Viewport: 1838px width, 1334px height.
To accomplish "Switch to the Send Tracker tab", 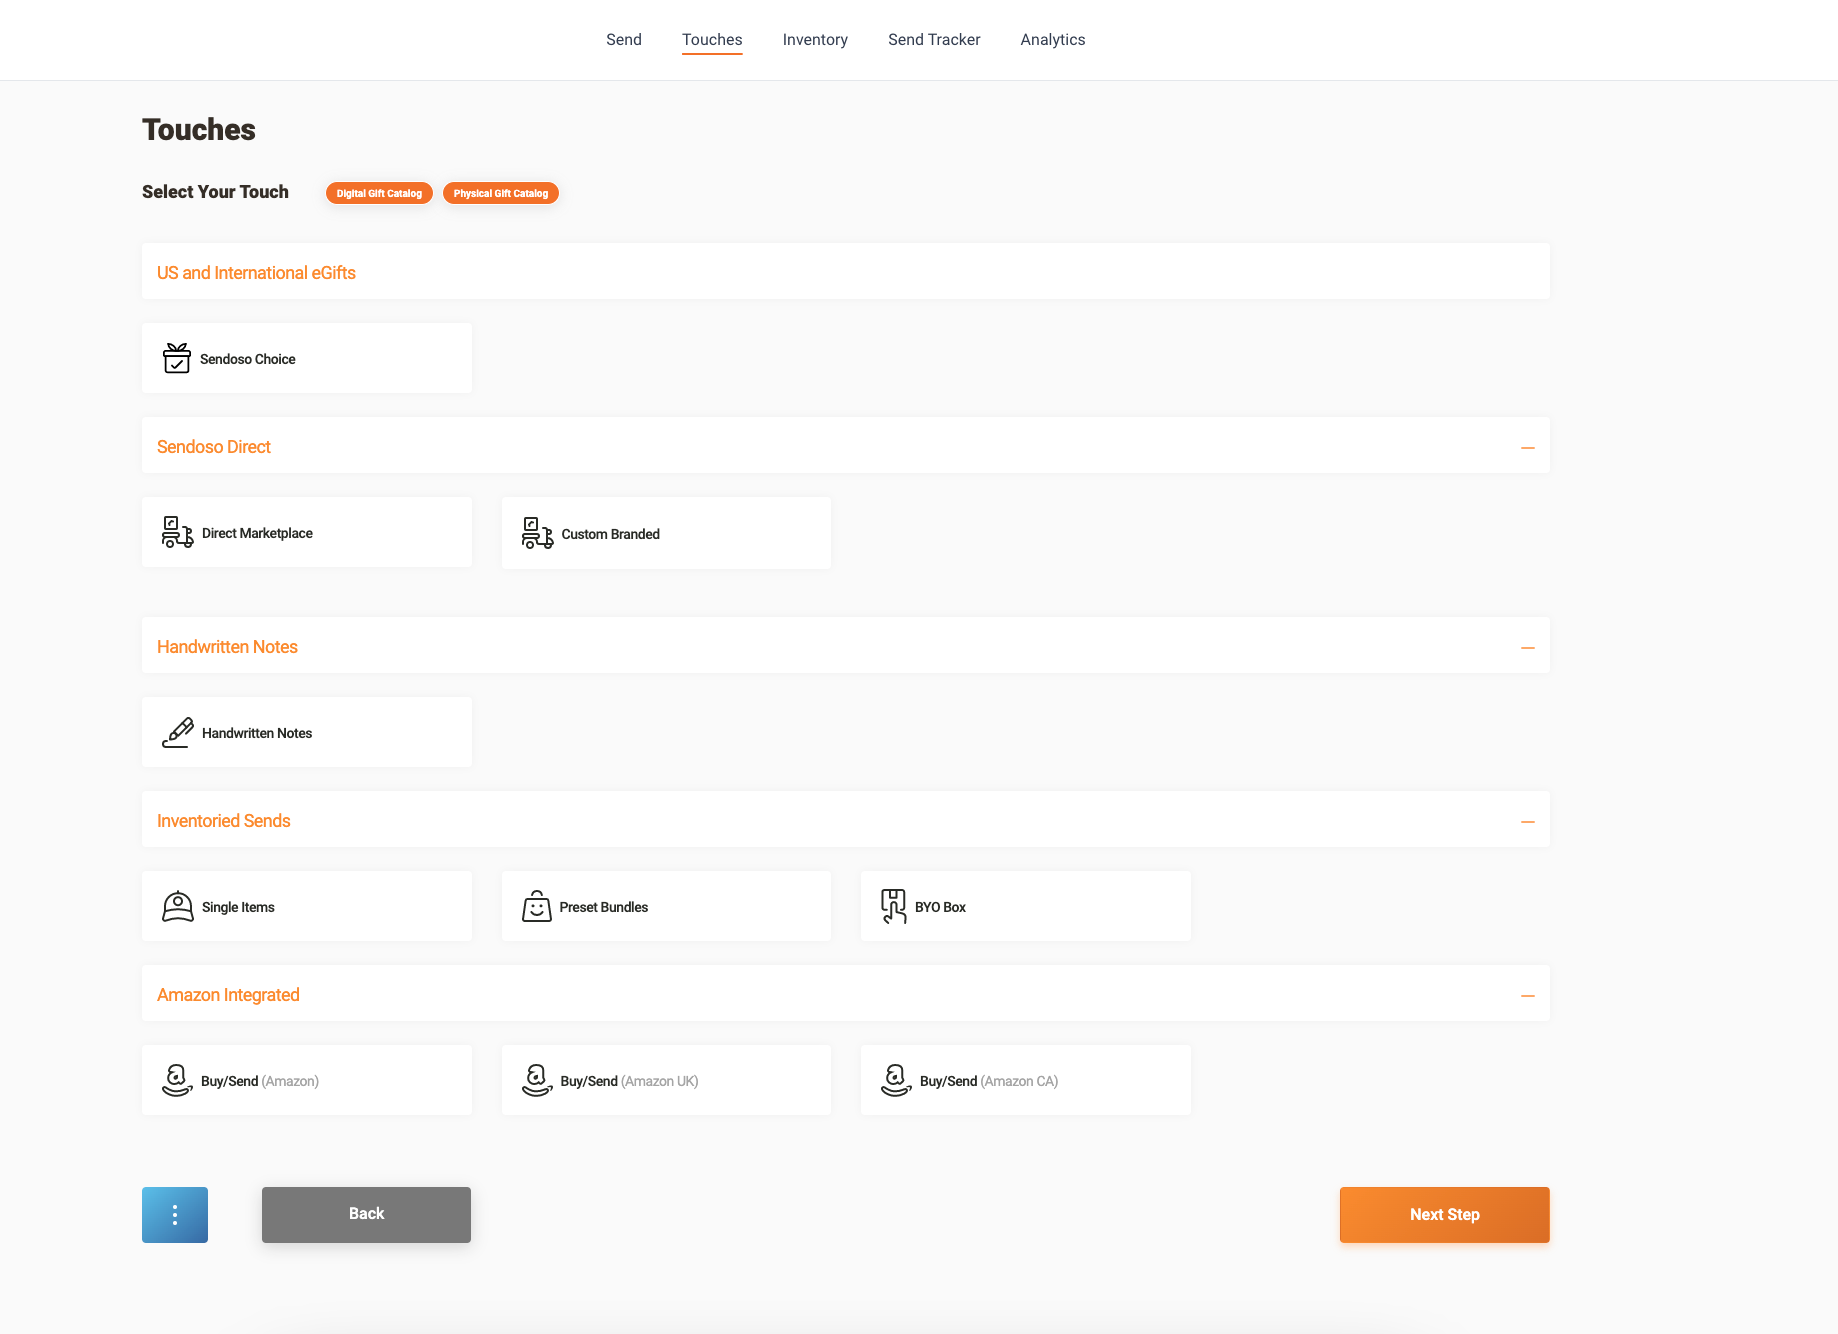I will (934, 40).
